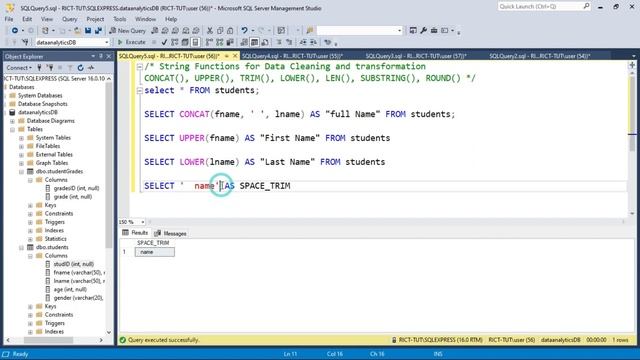This screenshot has height=360, width=640.
Task: Click the Toolbox icon next to the wrench
Action: tap(434, 31)
